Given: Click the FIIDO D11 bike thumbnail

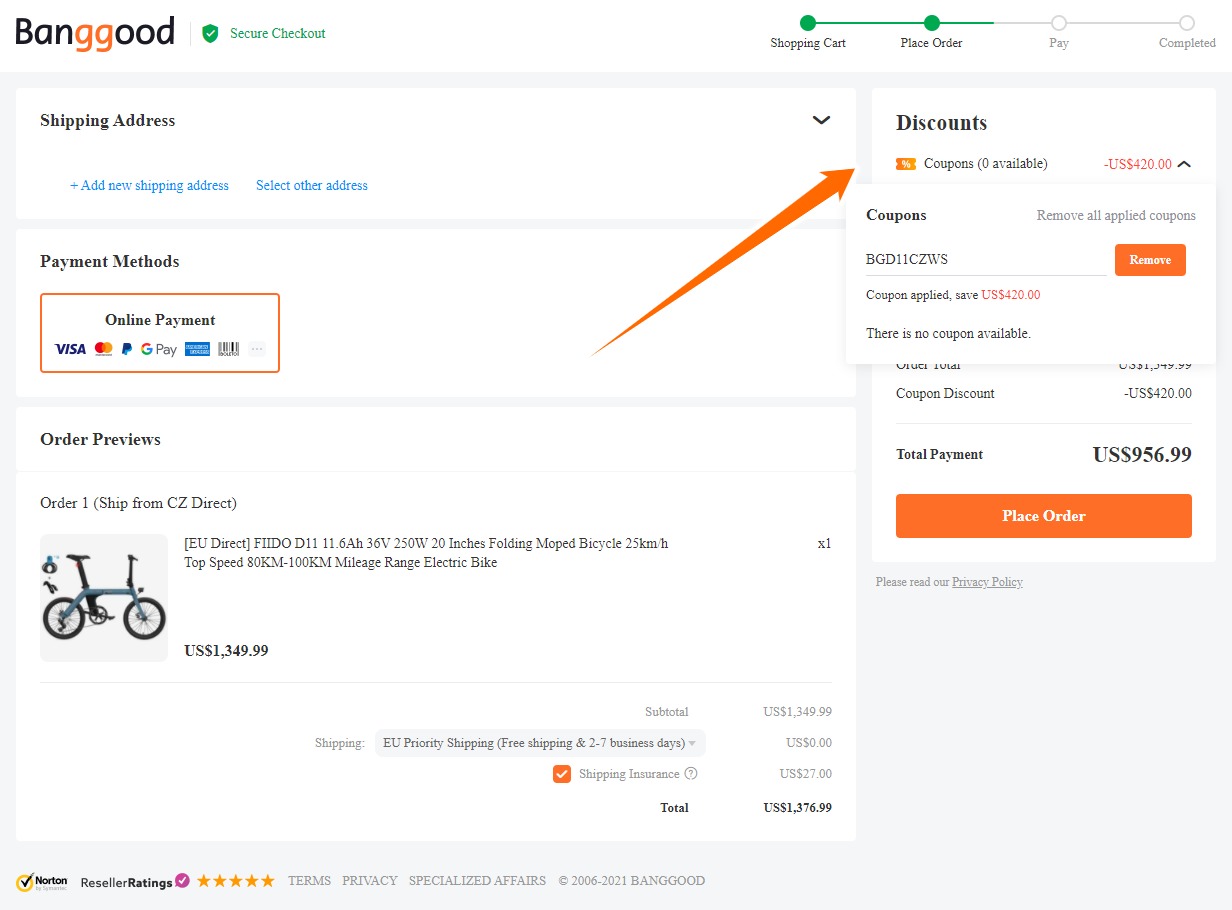Looking at the screenshot, I should 104,598.
